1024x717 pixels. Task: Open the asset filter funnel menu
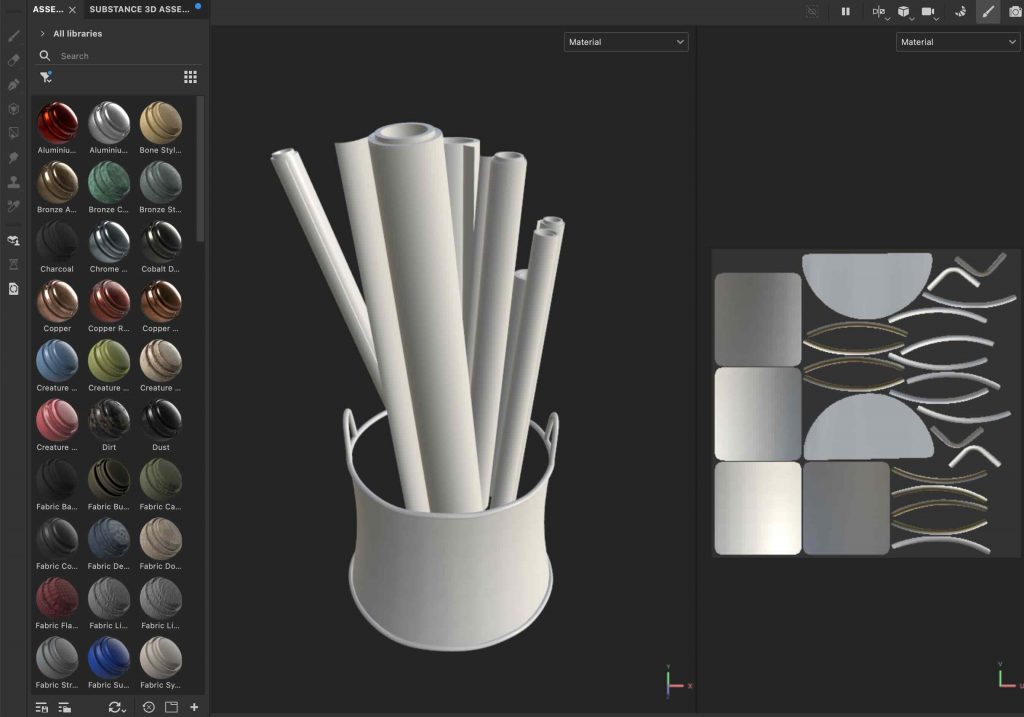pyautogui.click(x=45, y=77)
